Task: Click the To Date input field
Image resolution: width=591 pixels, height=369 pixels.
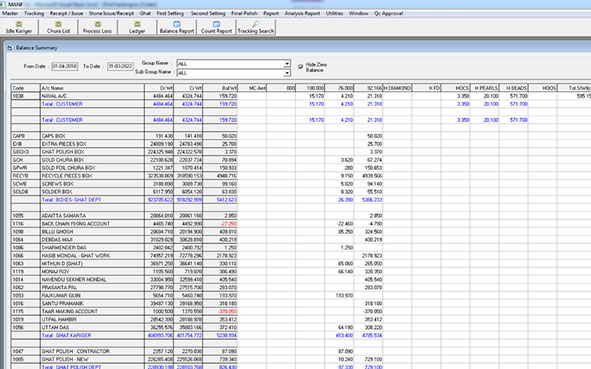Action: tap(120, 66)
